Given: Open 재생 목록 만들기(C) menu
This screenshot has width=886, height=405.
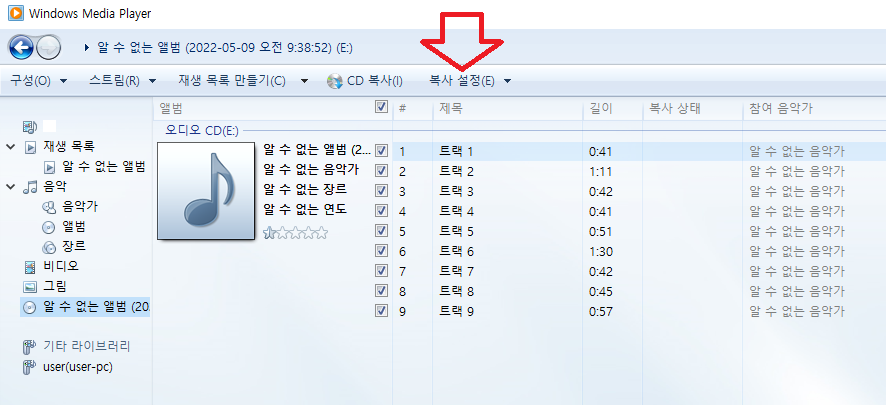Looking at the screenshot, I should click(x=240, y=81).
